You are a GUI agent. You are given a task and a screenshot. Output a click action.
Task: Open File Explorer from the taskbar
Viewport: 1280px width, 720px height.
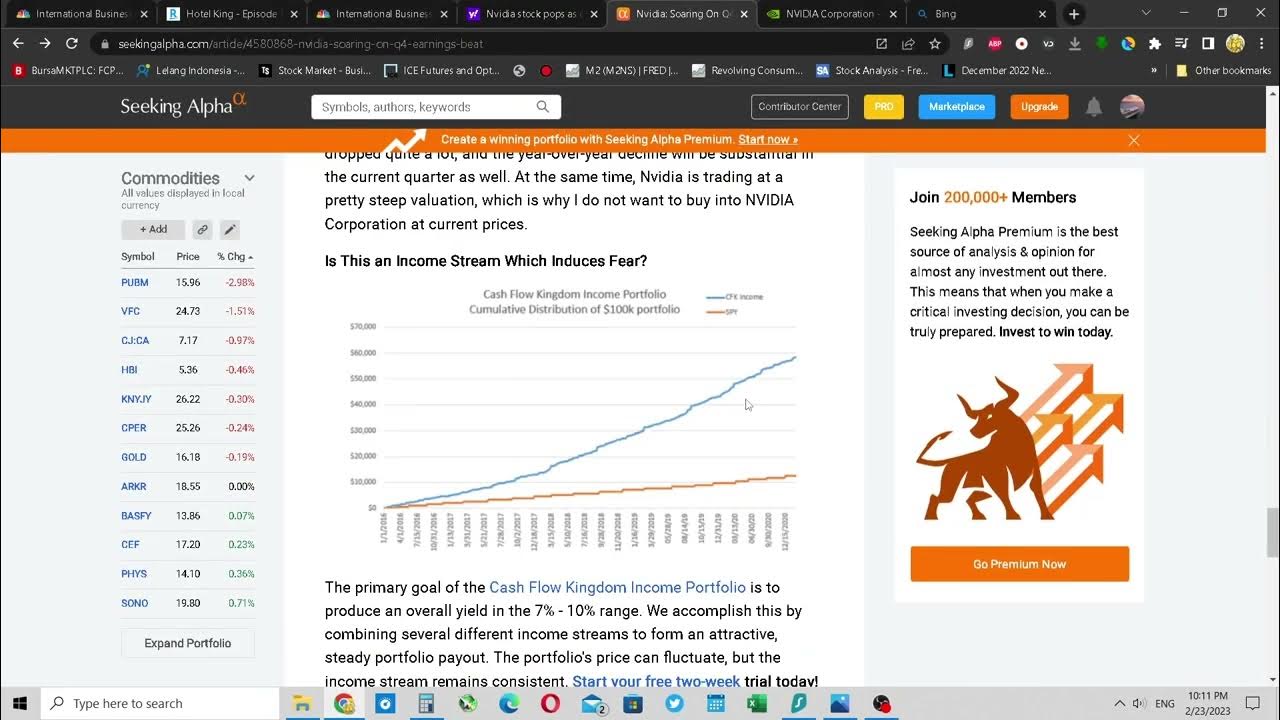click(301, 703)
